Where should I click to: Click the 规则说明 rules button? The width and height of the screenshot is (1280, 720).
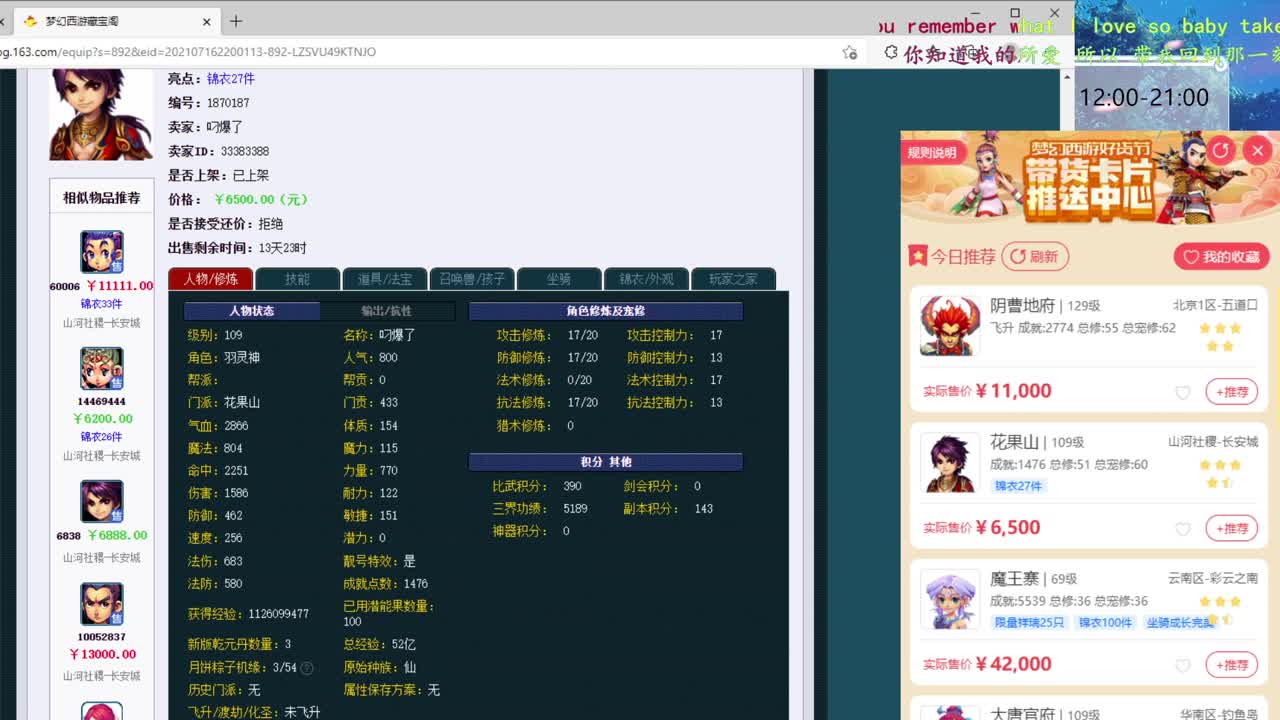[932, 153]
